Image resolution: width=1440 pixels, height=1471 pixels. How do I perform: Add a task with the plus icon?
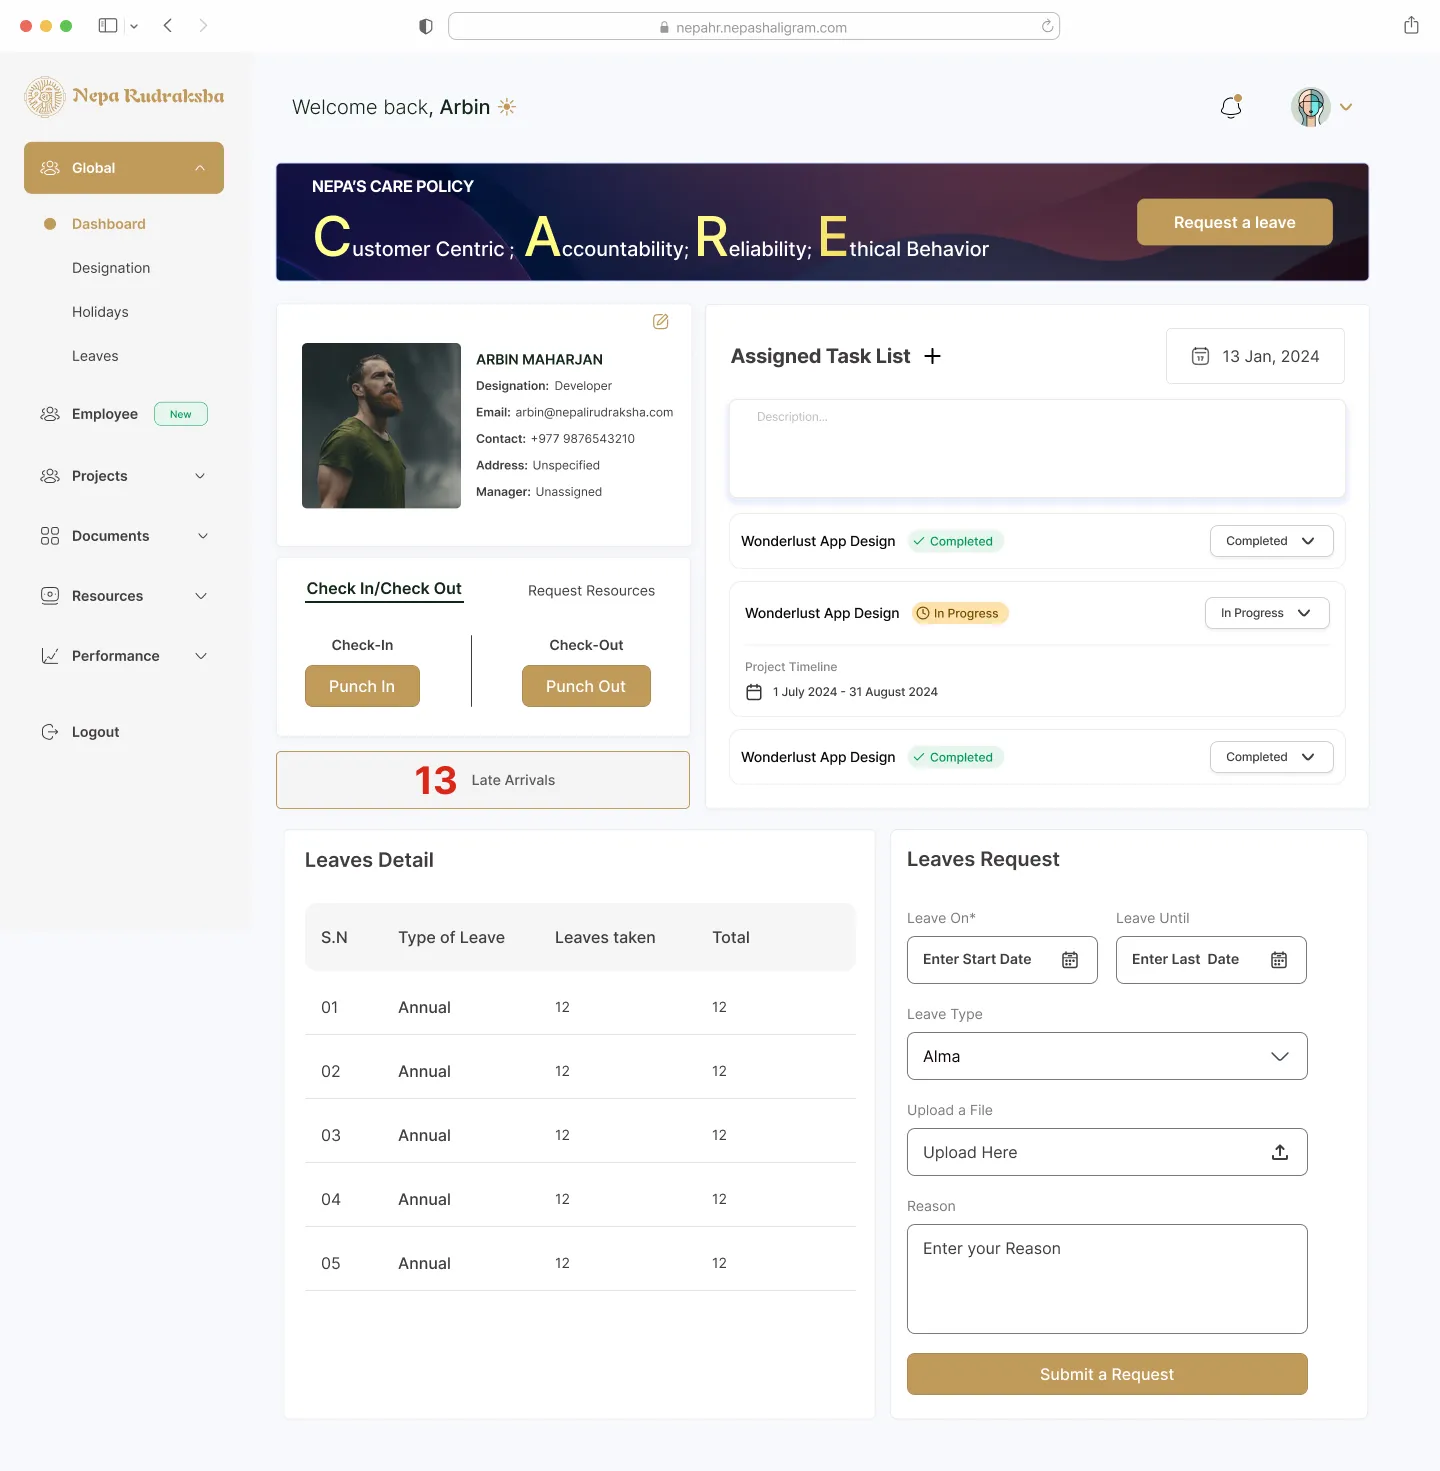click(x=933, y=356)
